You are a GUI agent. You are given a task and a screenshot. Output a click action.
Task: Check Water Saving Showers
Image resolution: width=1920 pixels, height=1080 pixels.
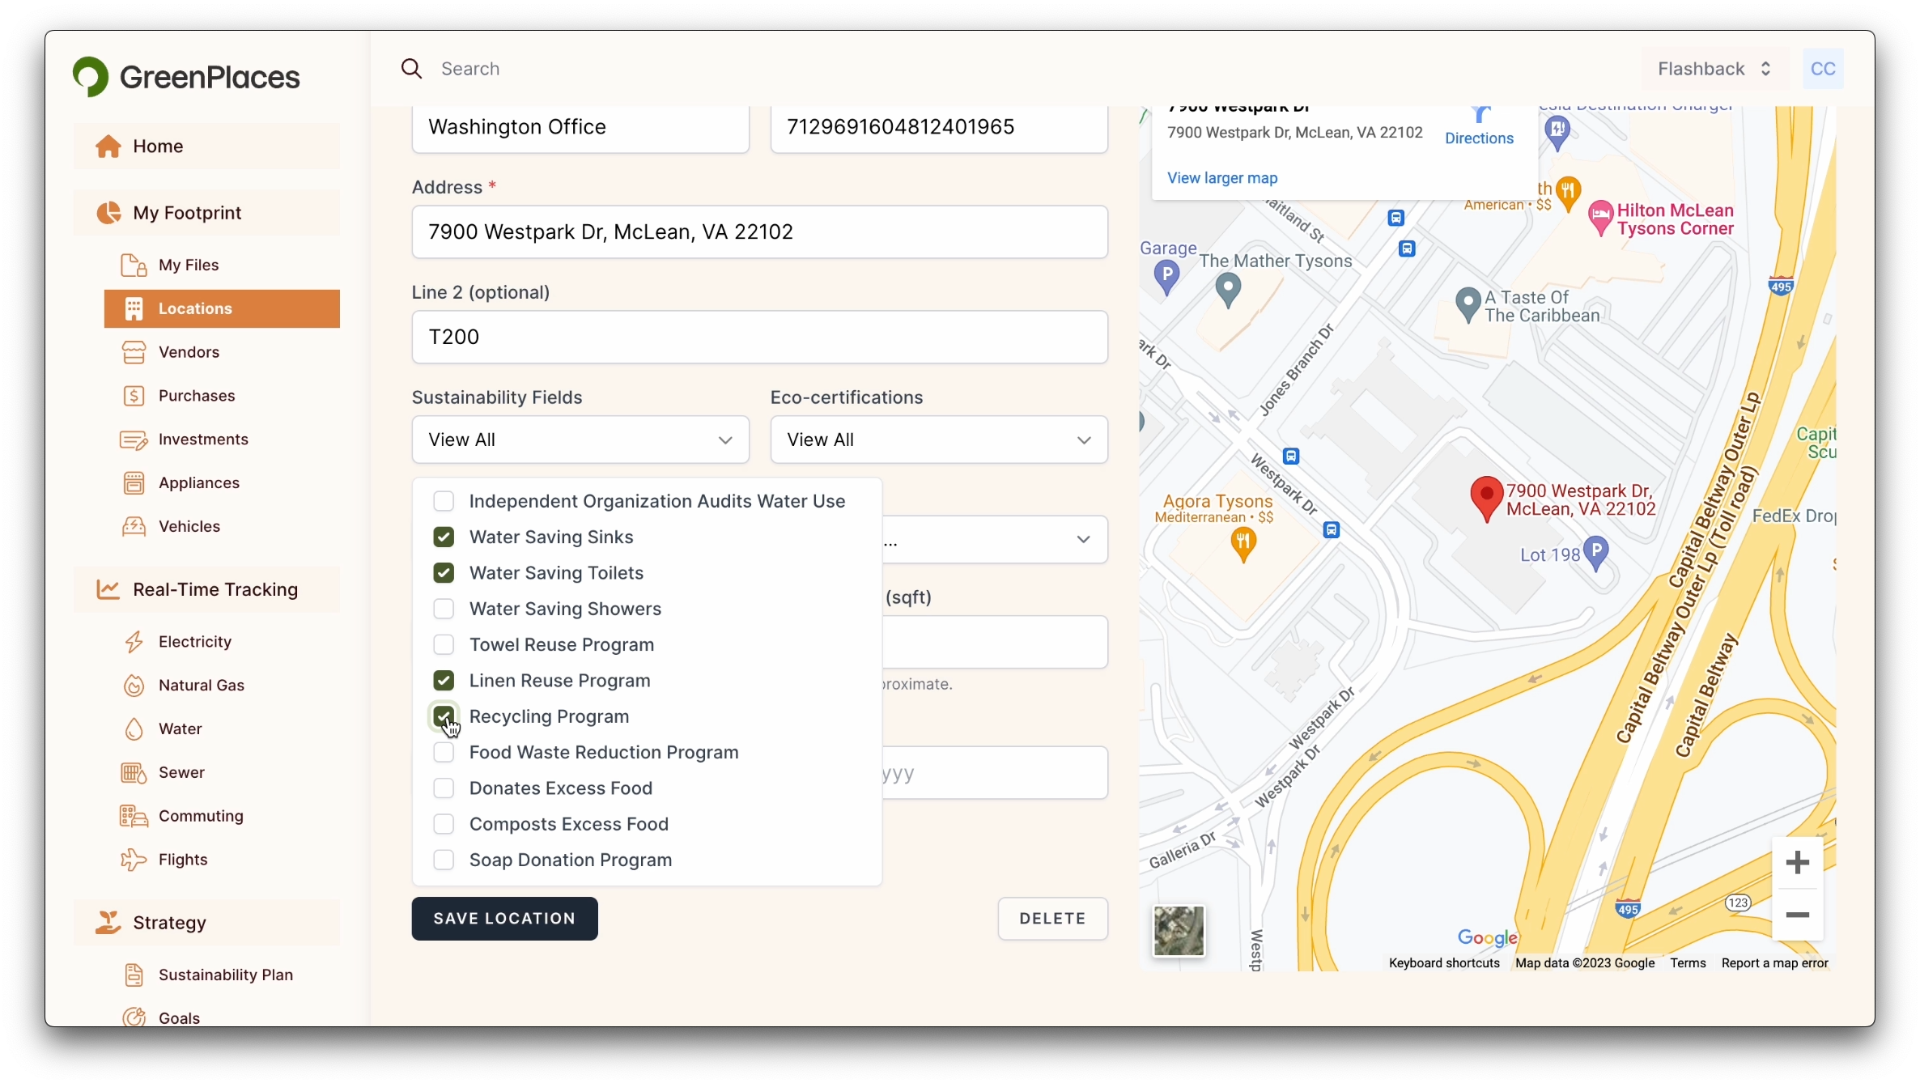coord(443,609)
